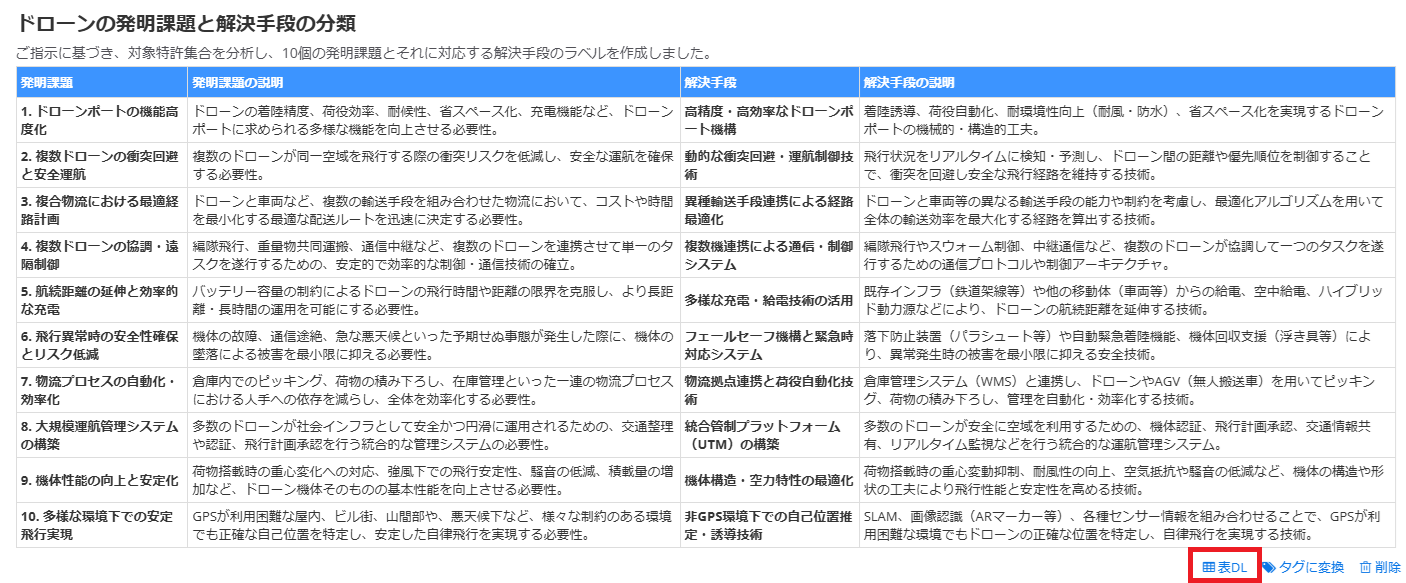Click the 動的な衝突回避・運航制御技術 cell
1406x583 pixels.
click(x=768, y=165)
